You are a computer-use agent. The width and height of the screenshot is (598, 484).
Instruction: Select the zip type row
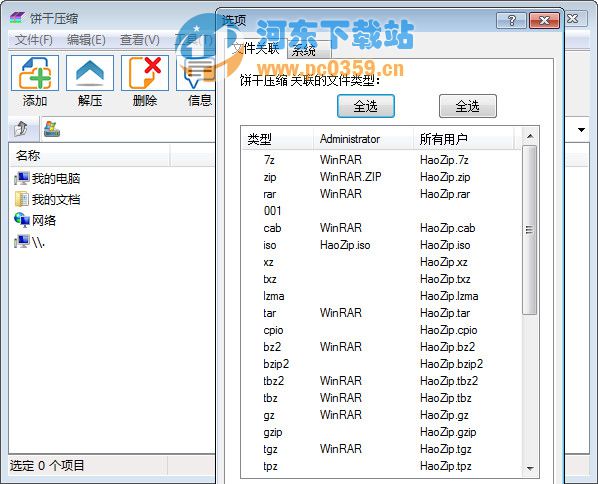click(381, 177)
